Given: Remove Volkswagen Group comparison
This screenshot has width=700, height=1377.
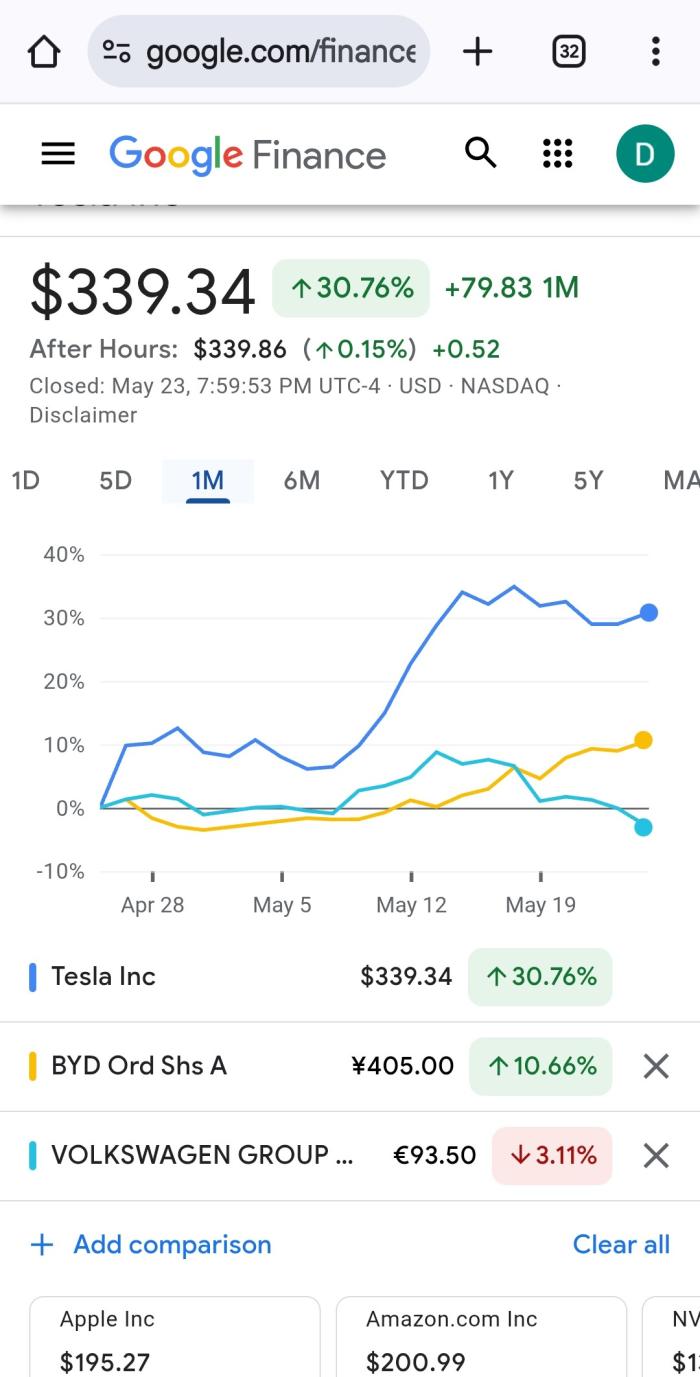Looking at the screenshot, I should coord(656,1156).
